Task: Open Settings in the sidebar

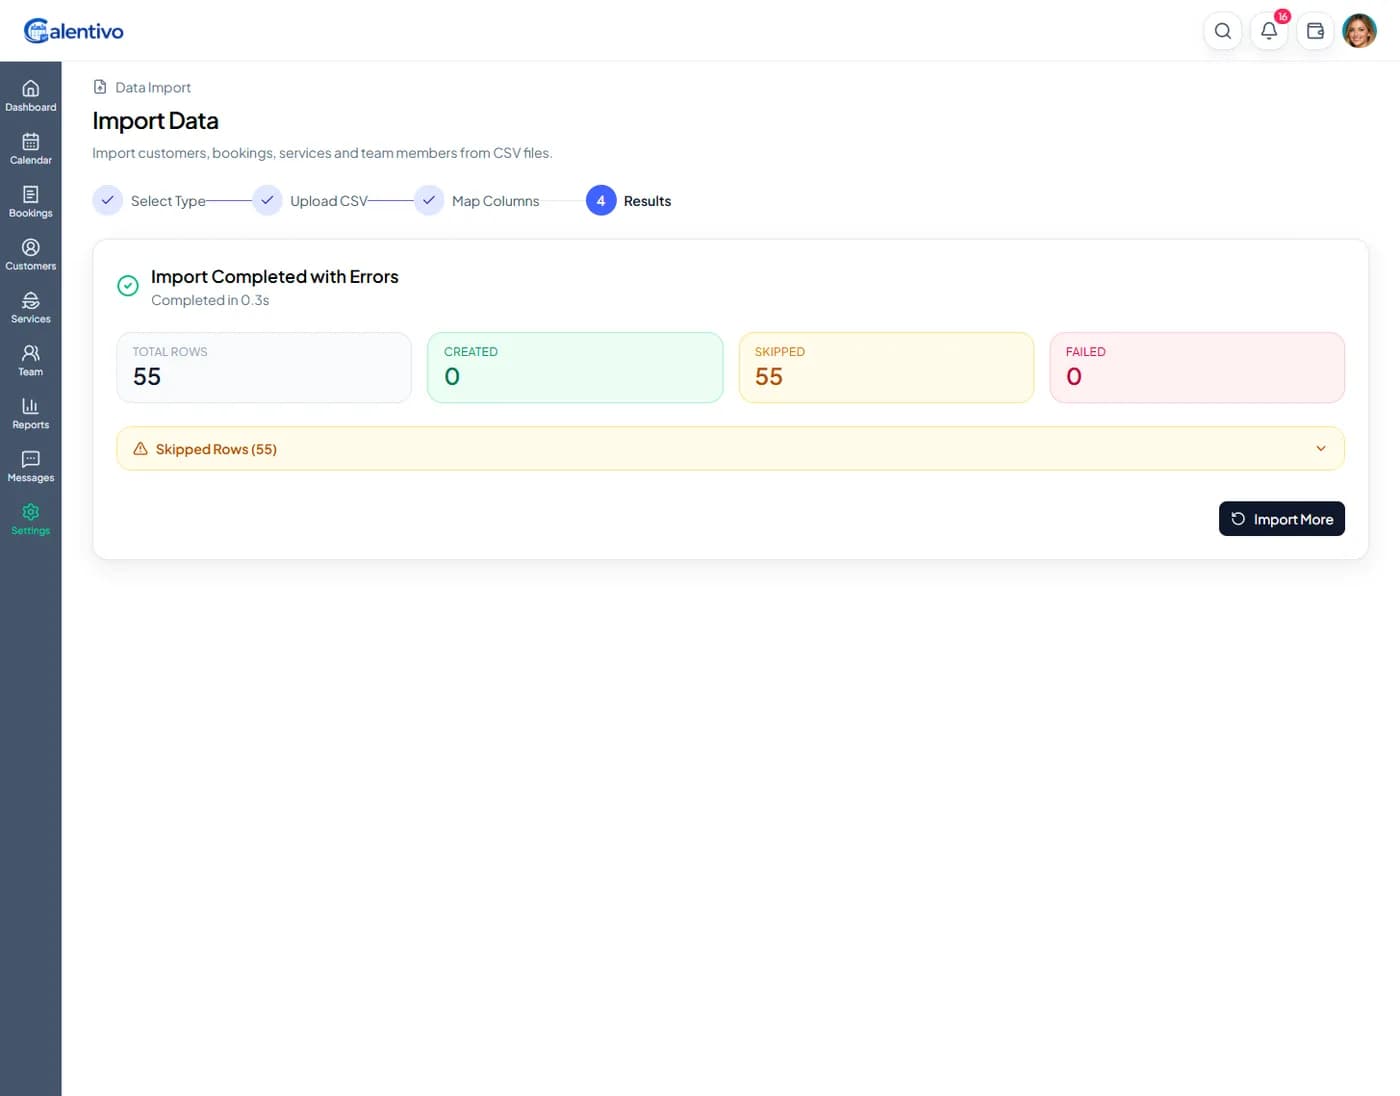Action: click(31, 519)
